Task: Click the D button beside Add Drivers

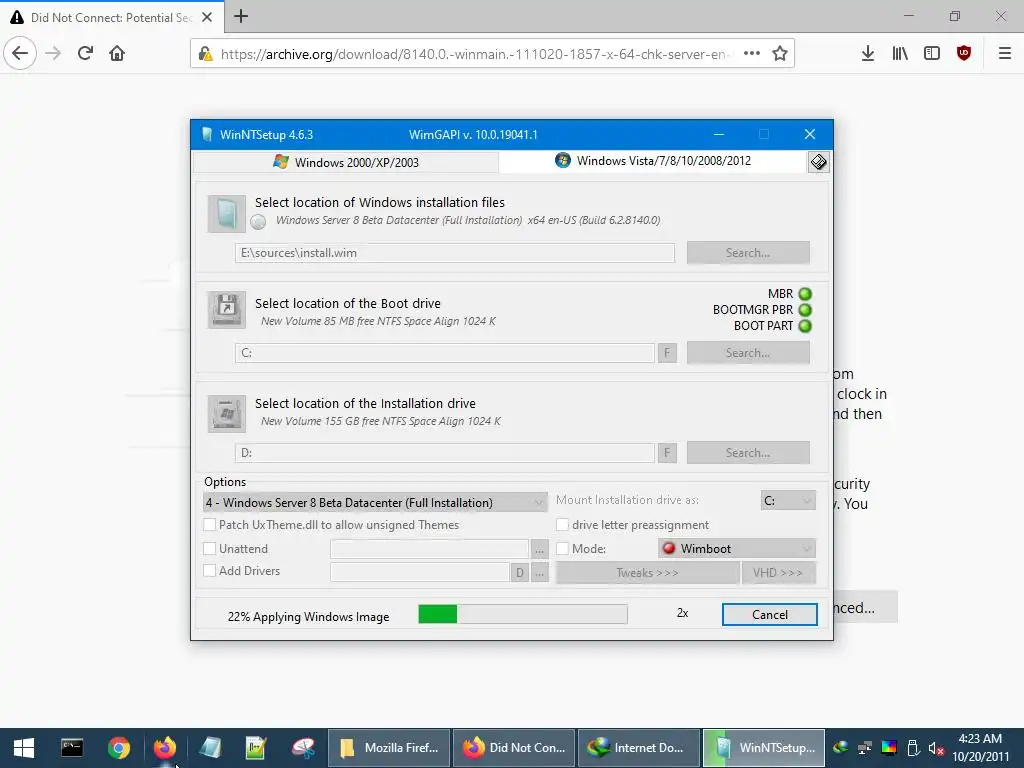Action: [x=519, y=573]
